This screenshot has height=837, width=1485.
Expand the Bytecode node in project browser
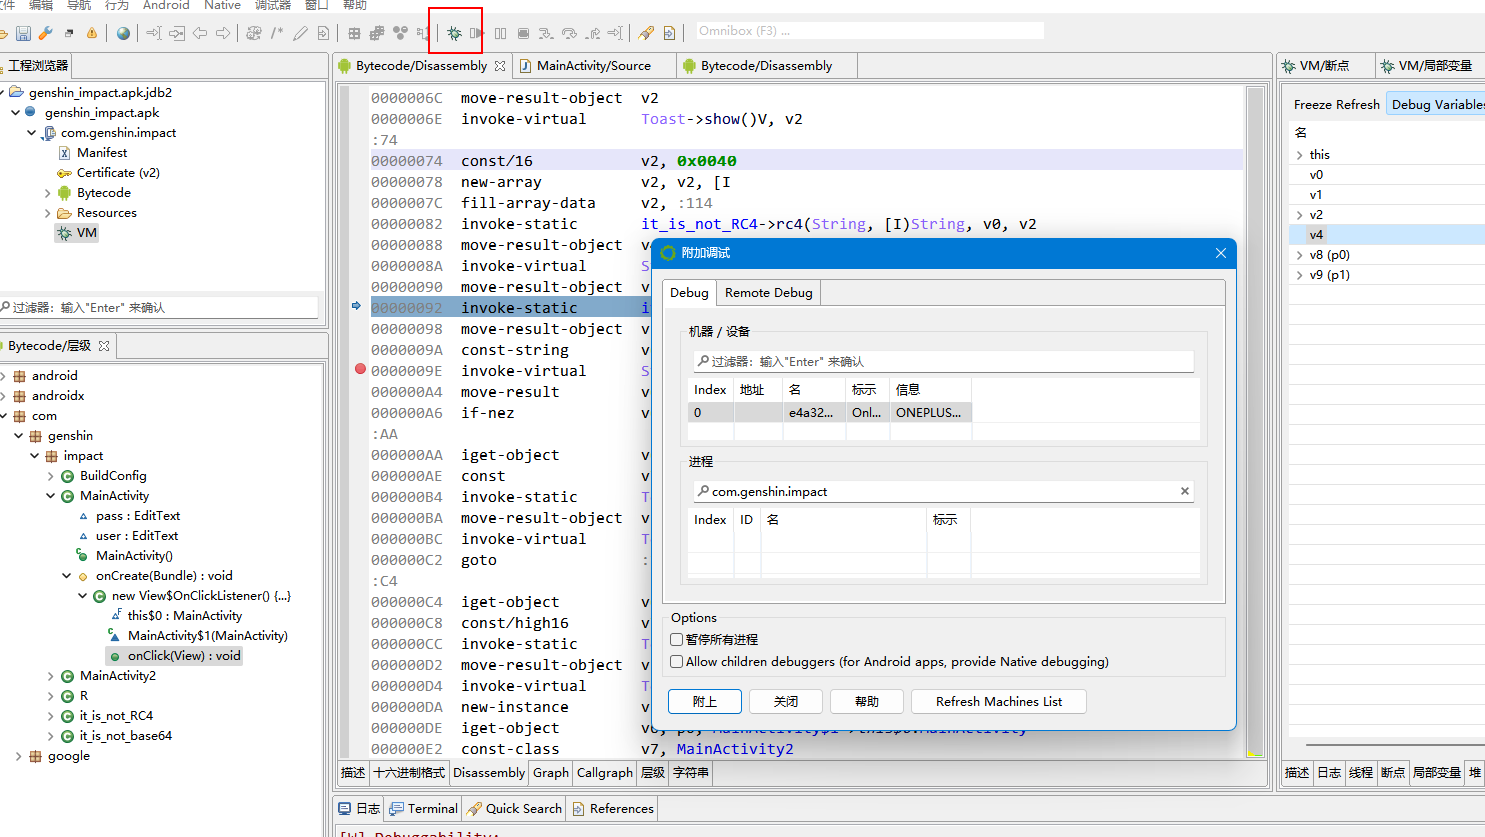click(x=48, y=193)
